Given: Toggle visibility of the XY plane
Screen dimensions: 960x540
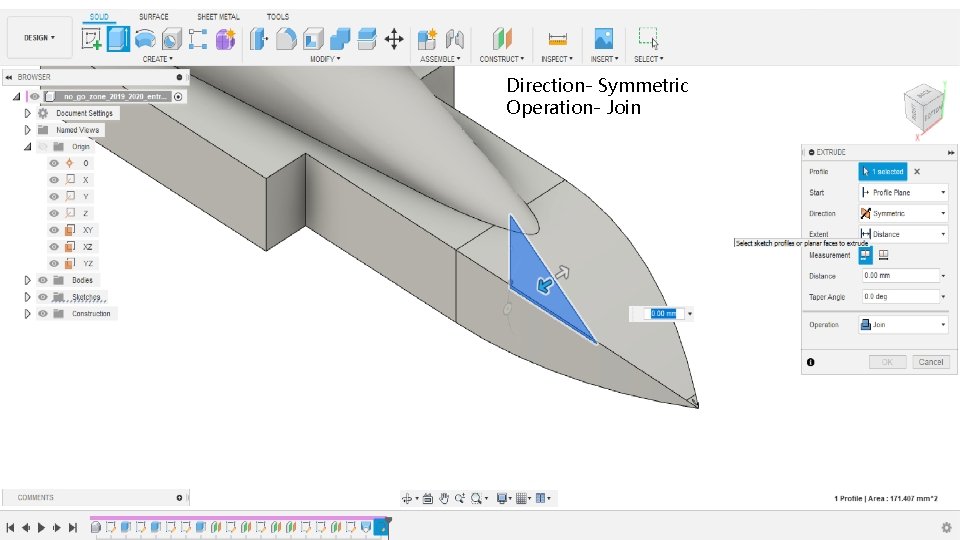Looking at the screenshot, I should 54,230.
